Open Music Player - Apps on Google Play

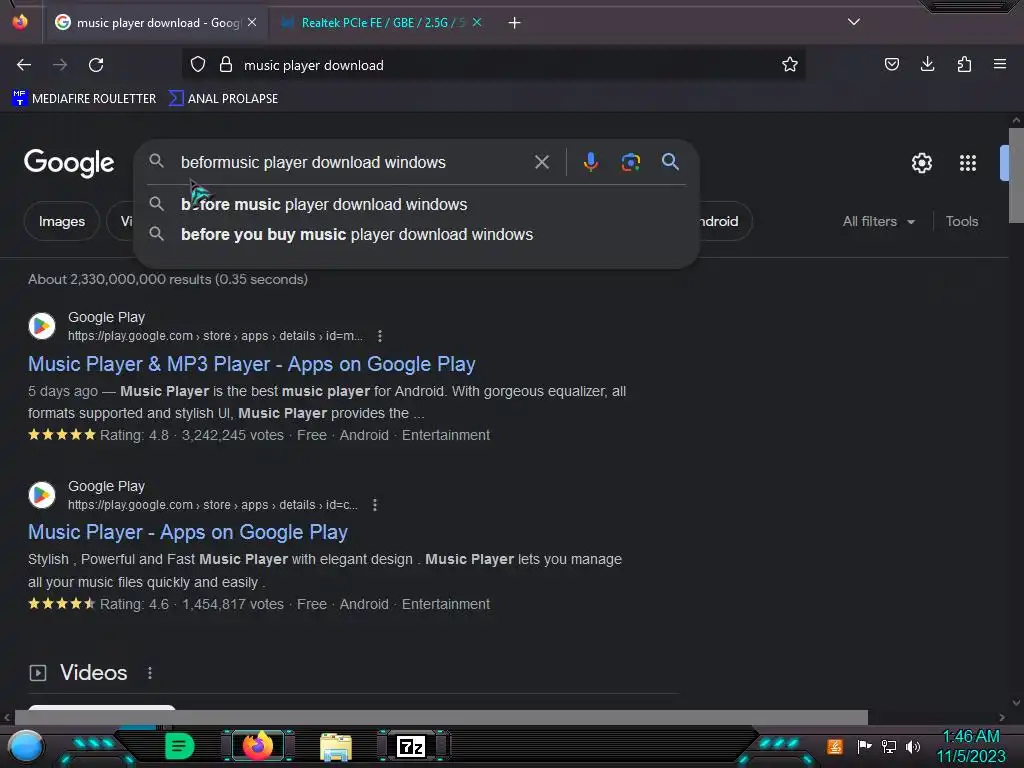click(187, 532)
